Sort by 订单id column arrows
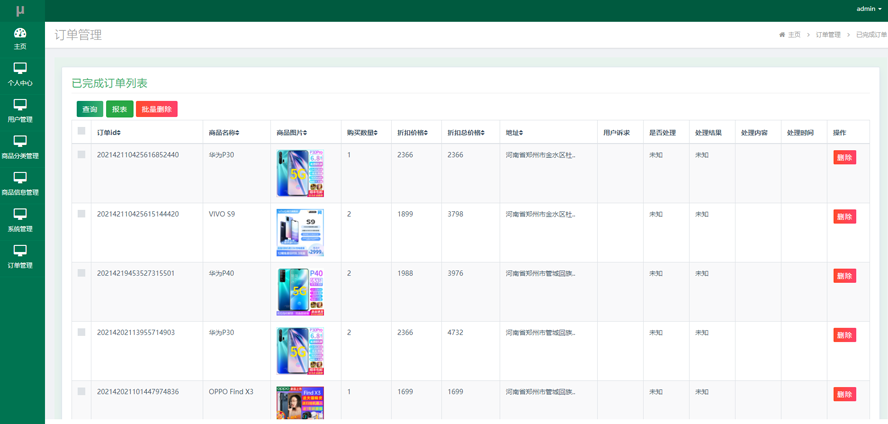This screenshot has width=888, height=424. click(119, 133)
